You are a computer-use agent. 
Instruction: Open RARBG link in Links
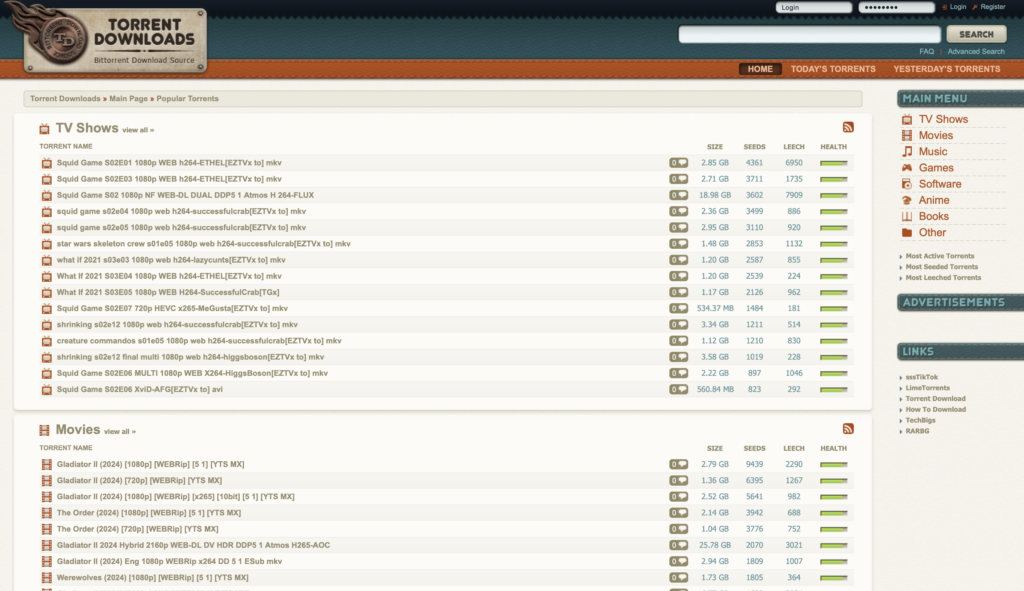pyautogui.click(x=917, y=431)
